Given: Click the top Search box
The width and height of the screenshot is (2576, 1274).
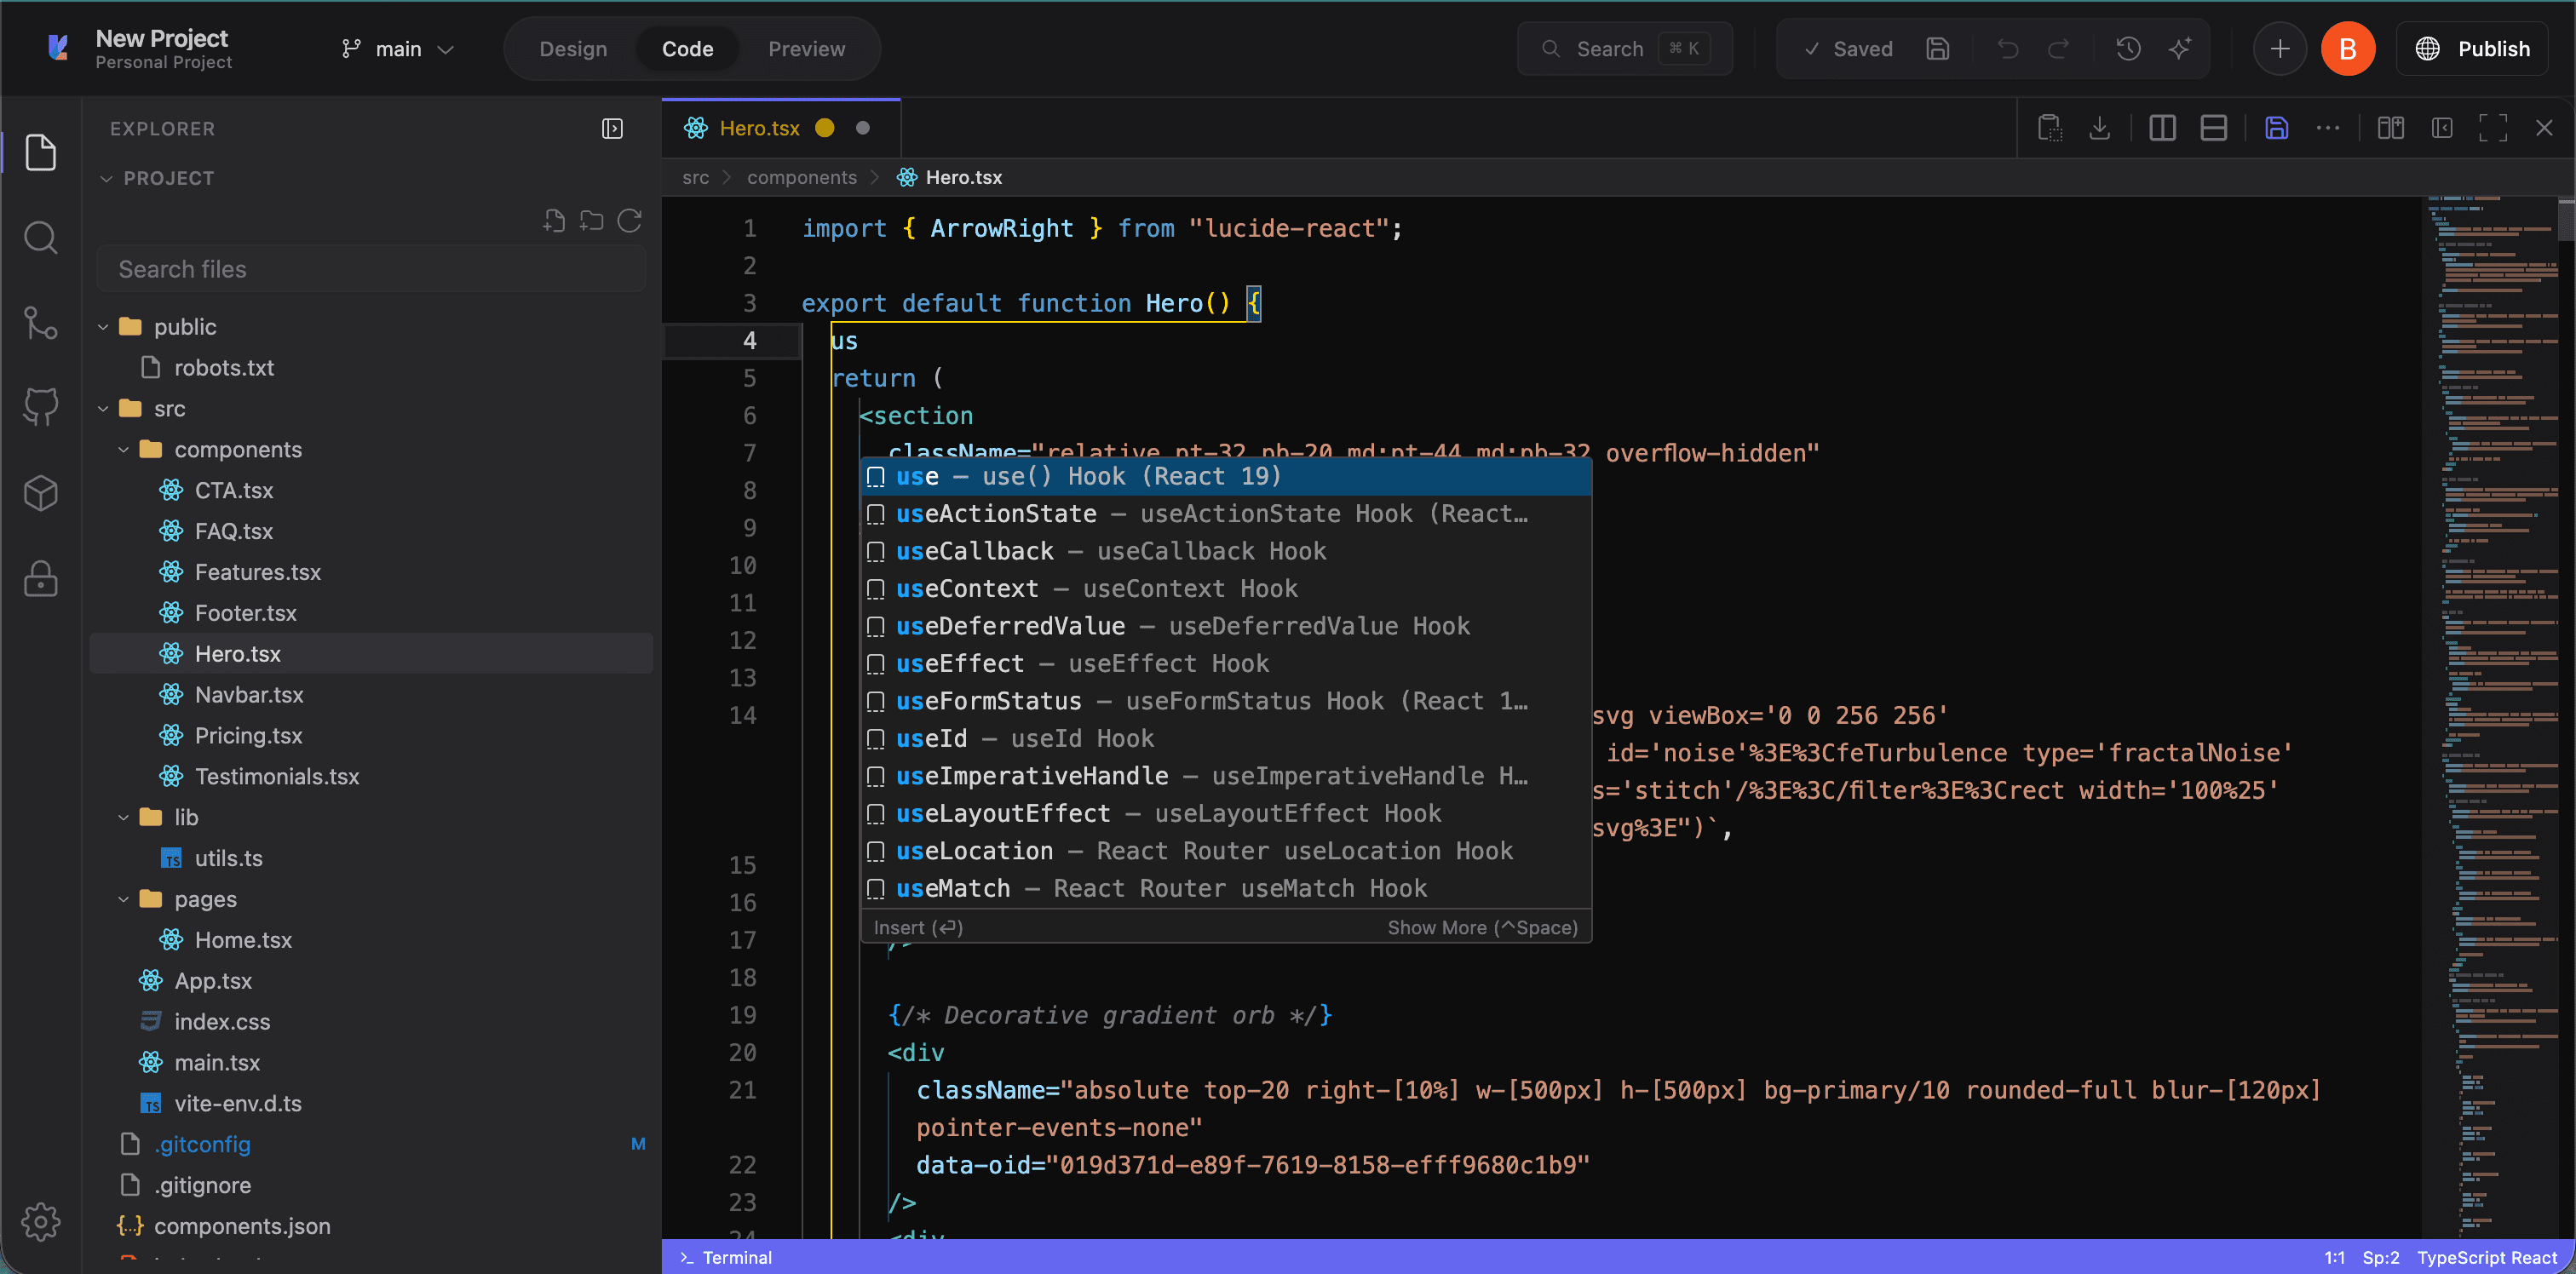Looking at the screenshot, I should coord(1624,49).
